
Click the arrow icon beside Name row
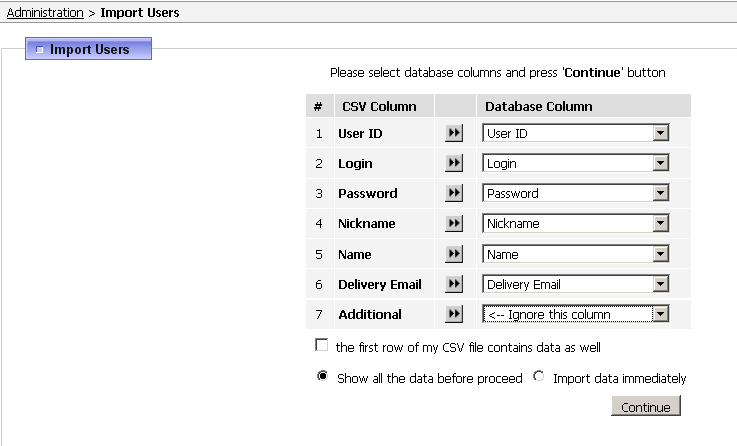click(x=454, y=254)
